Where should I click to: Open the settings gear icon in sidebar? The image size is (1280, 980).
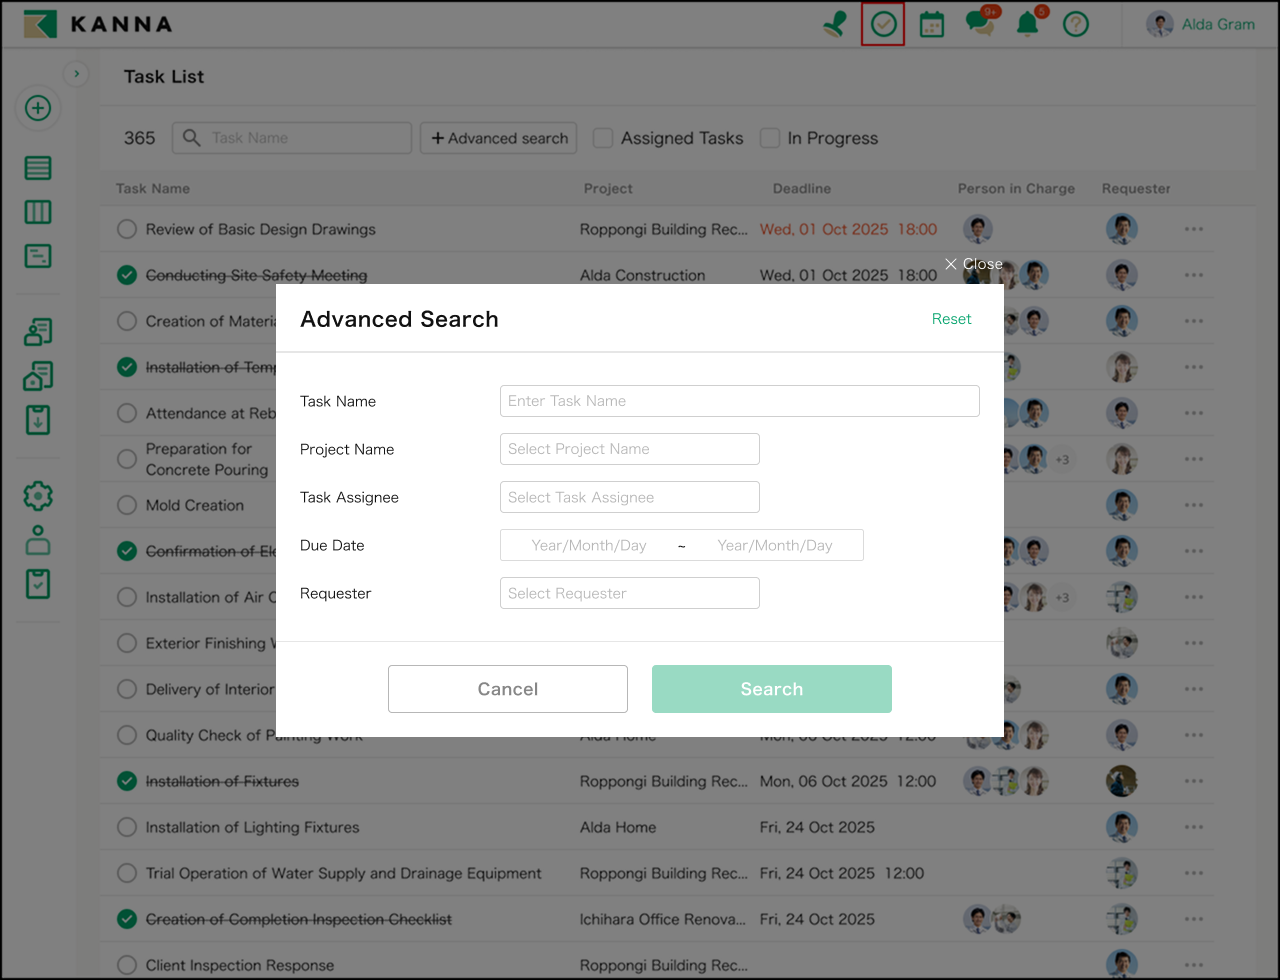pos(38,495)
